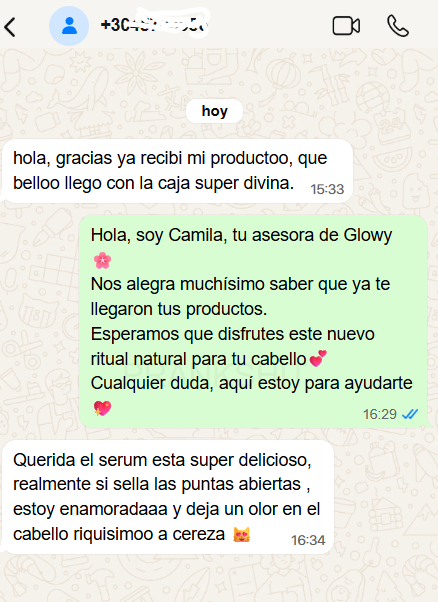Open the contact profile avatar
This screenshot has width=438, height=602.
[69, 26]
